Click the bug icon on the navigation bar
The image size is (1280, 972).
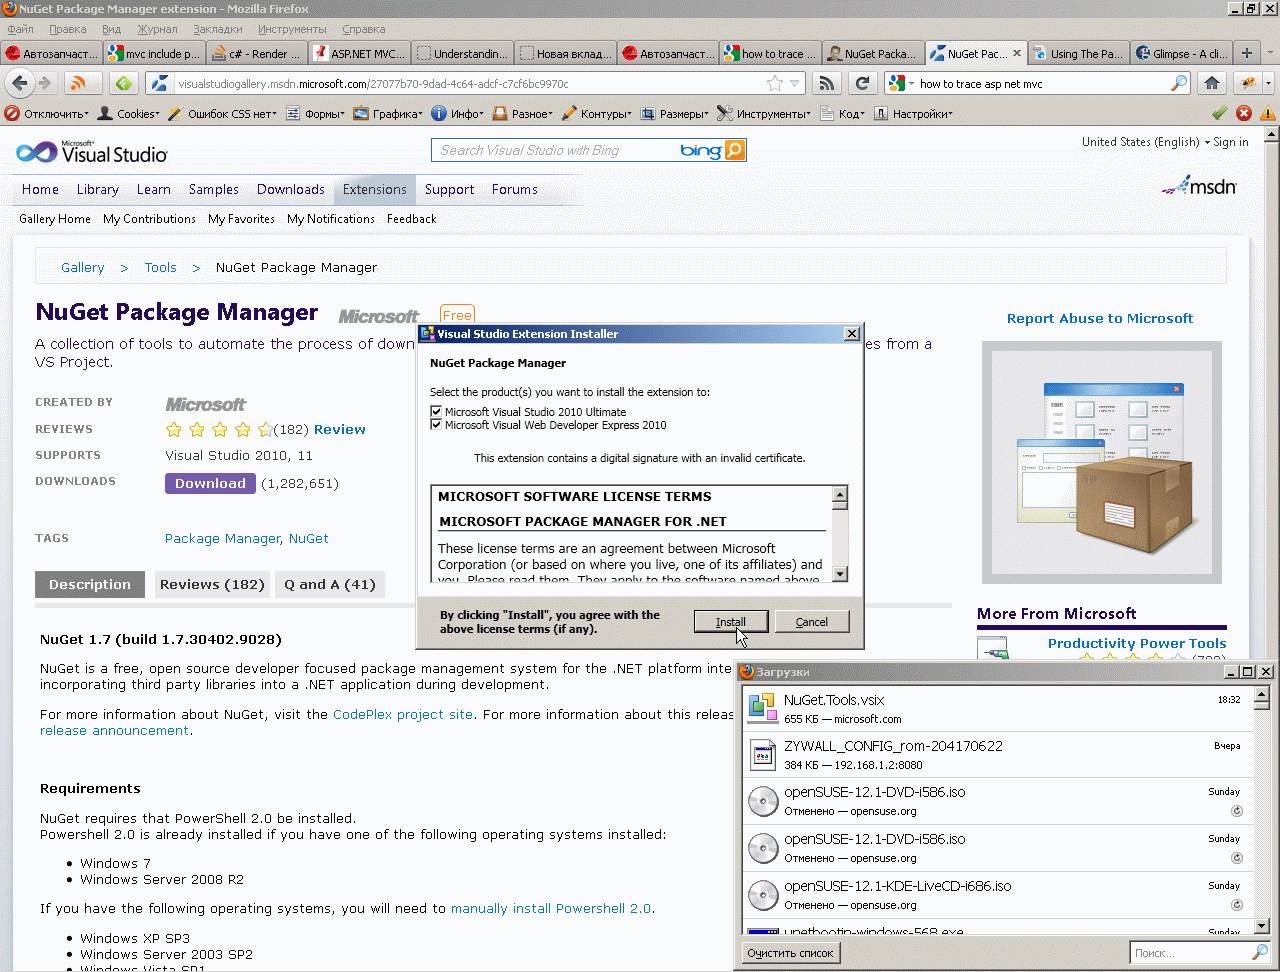(1248, 84)
